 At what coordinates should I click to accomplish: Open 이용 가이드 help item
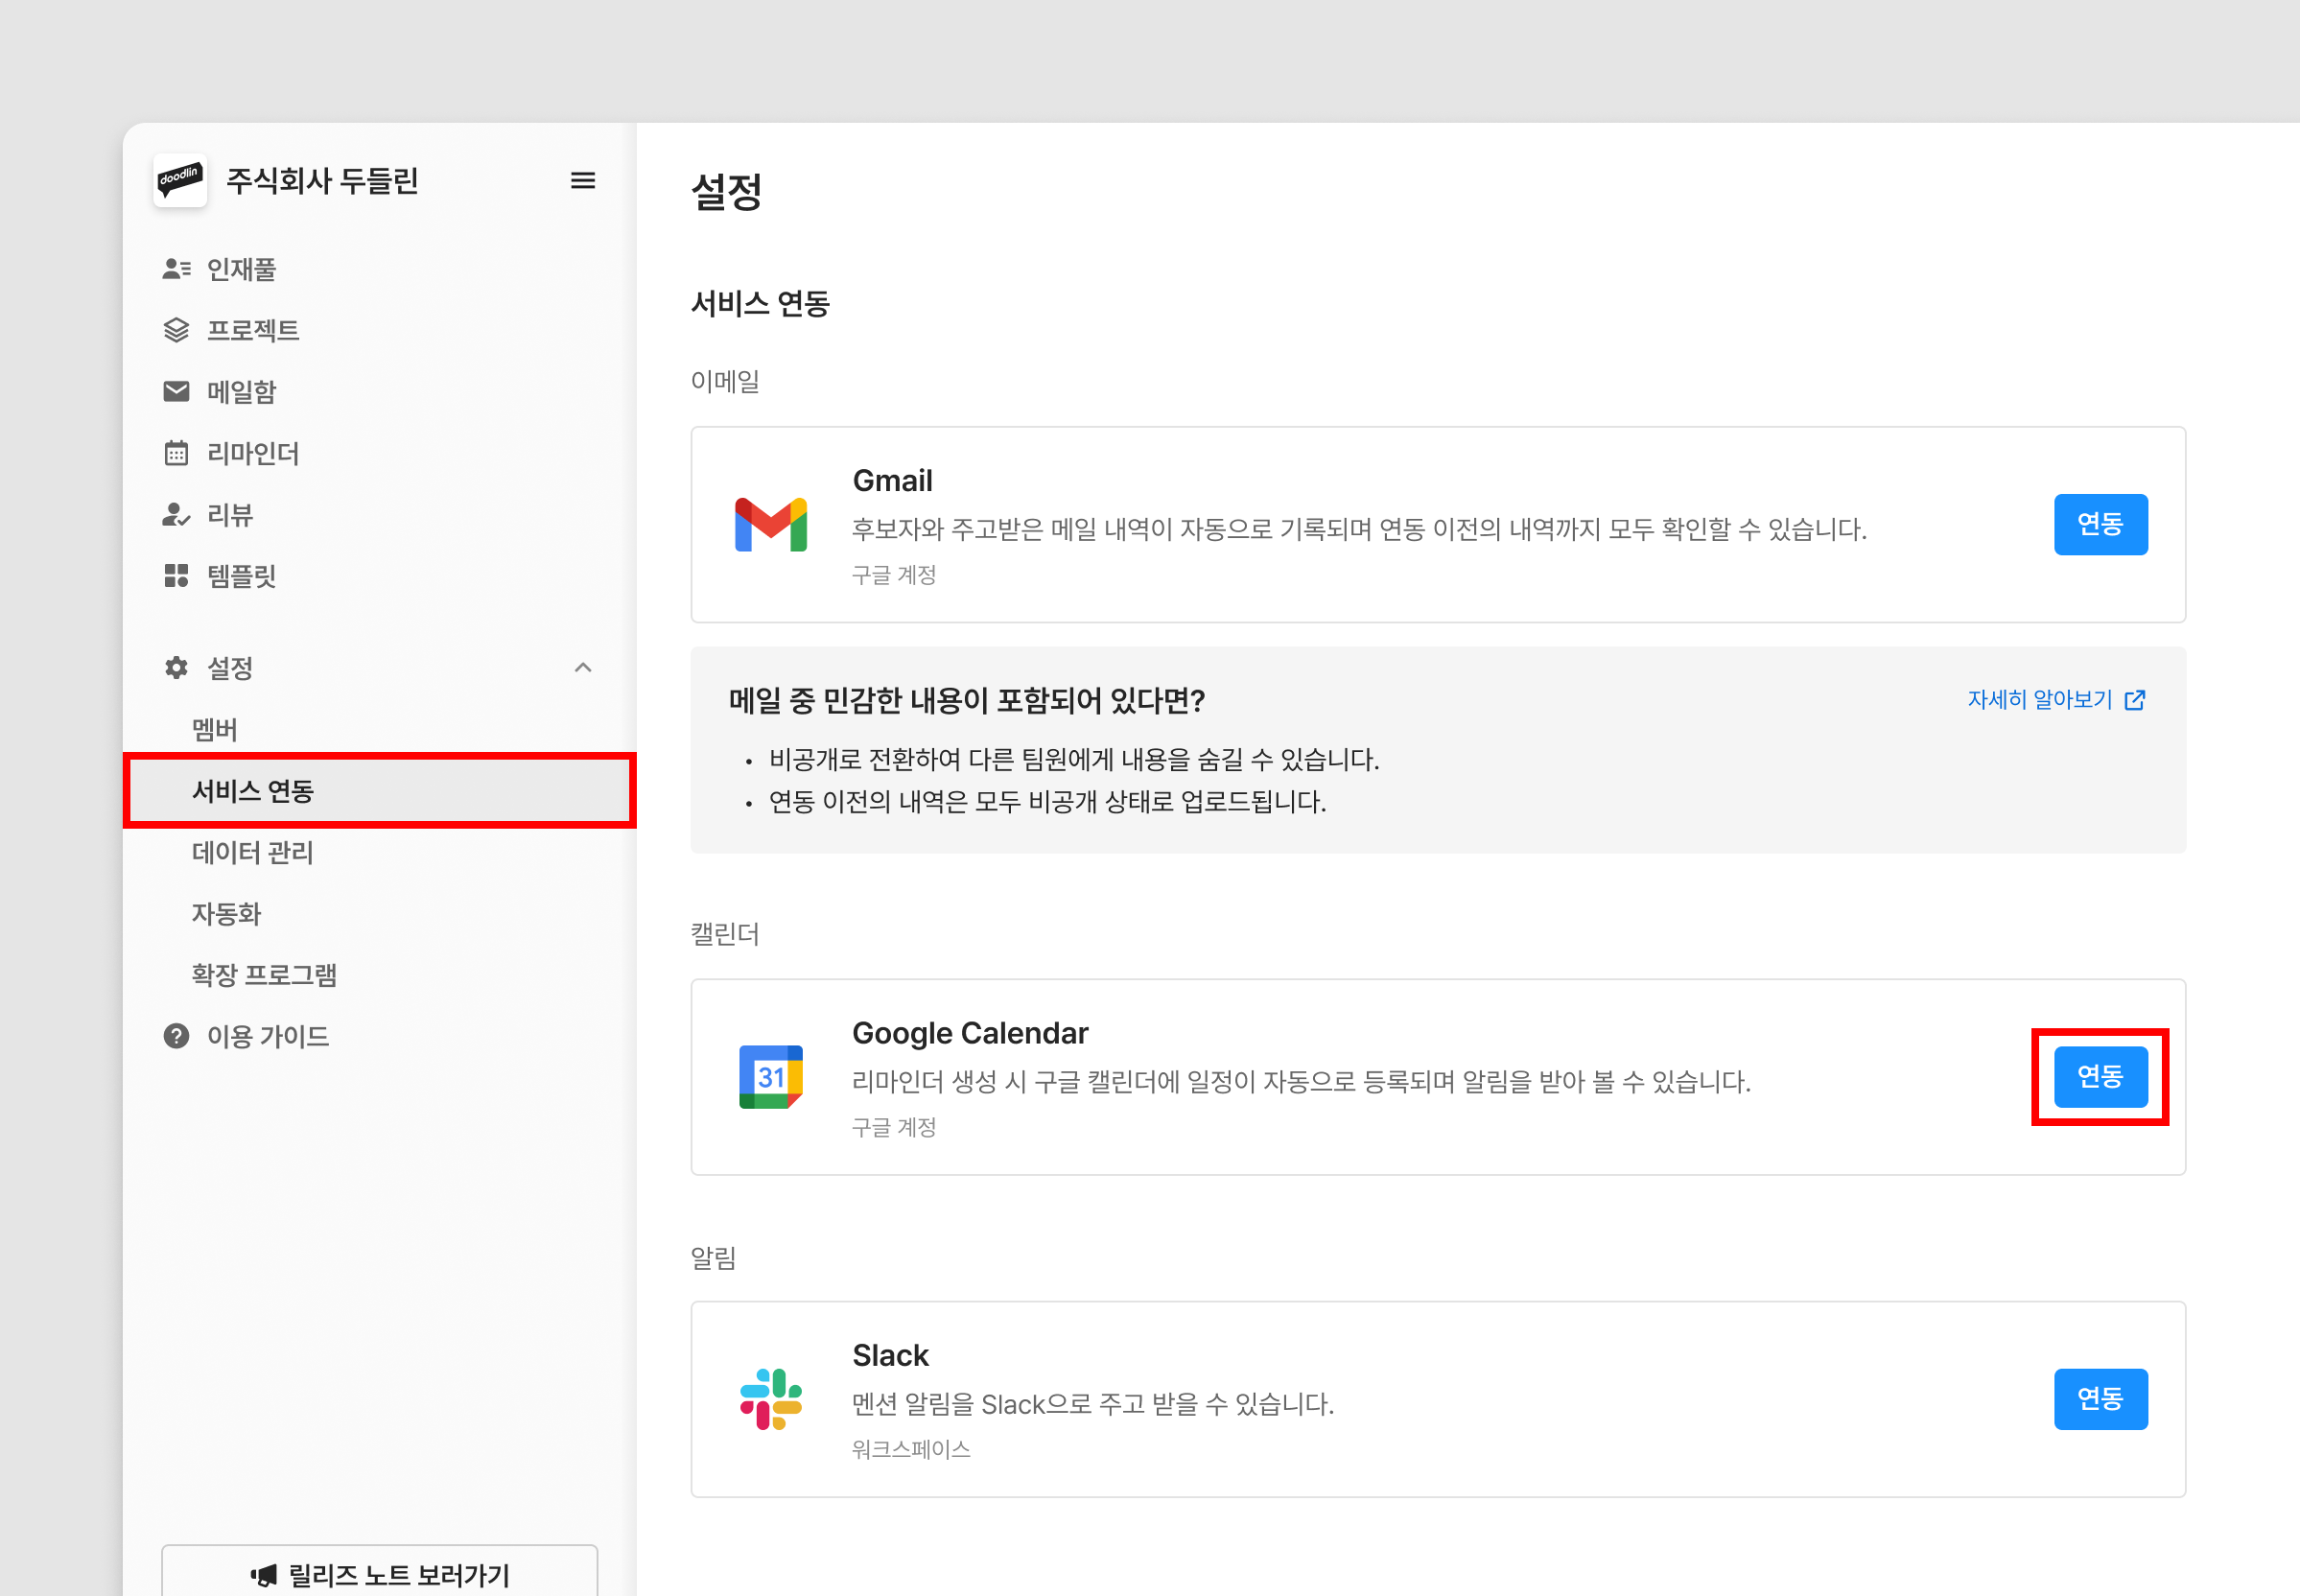(267, 1036)
